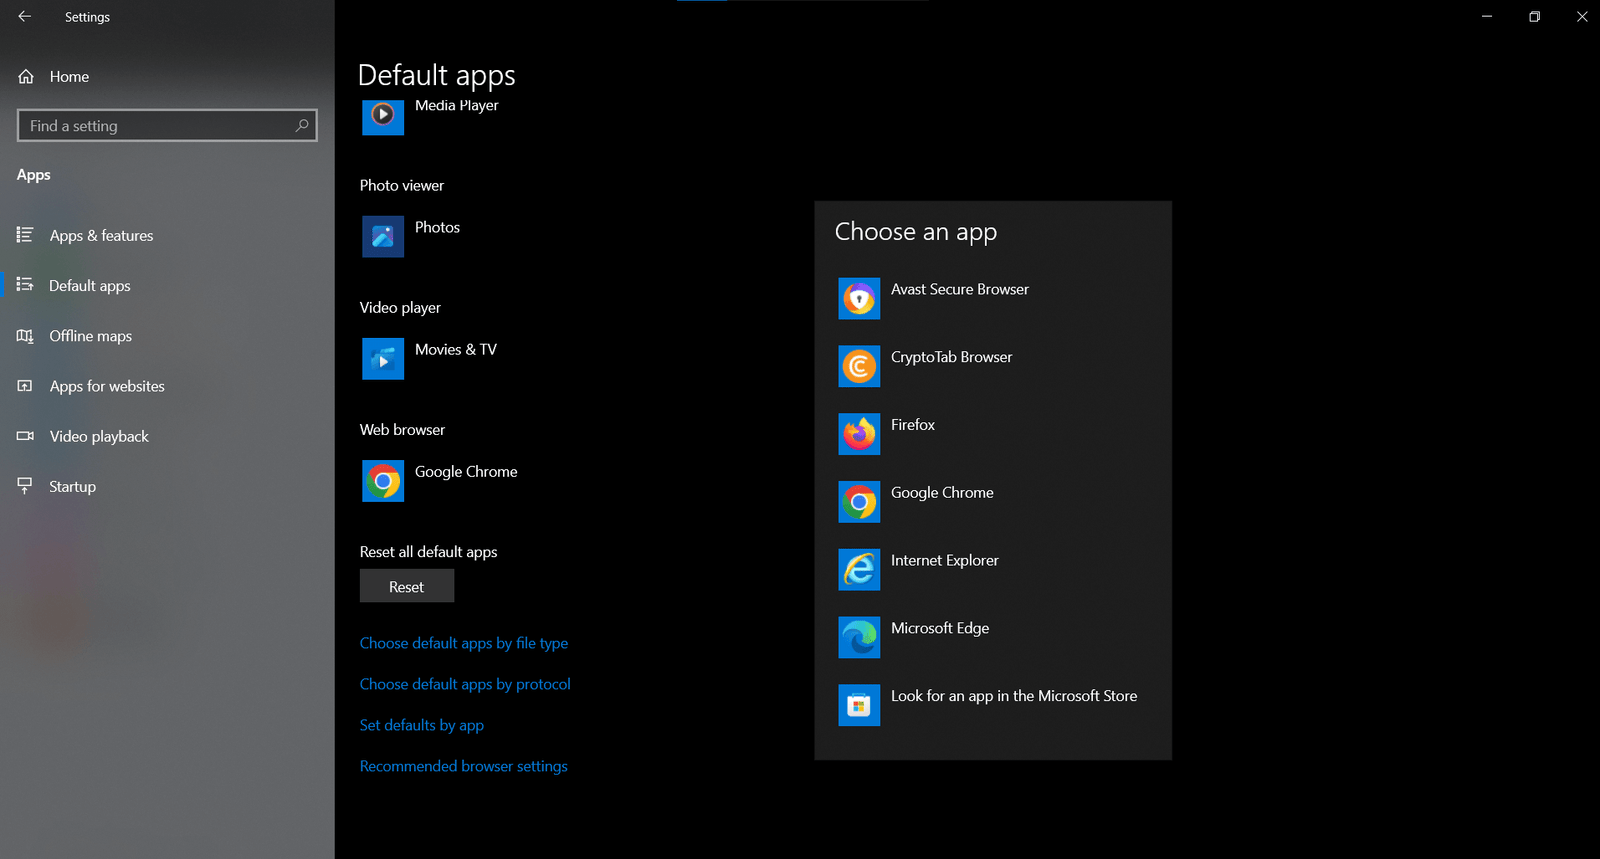1600x859 pixels.
Task: Open Recommended browser settings link
Action: 464,766
